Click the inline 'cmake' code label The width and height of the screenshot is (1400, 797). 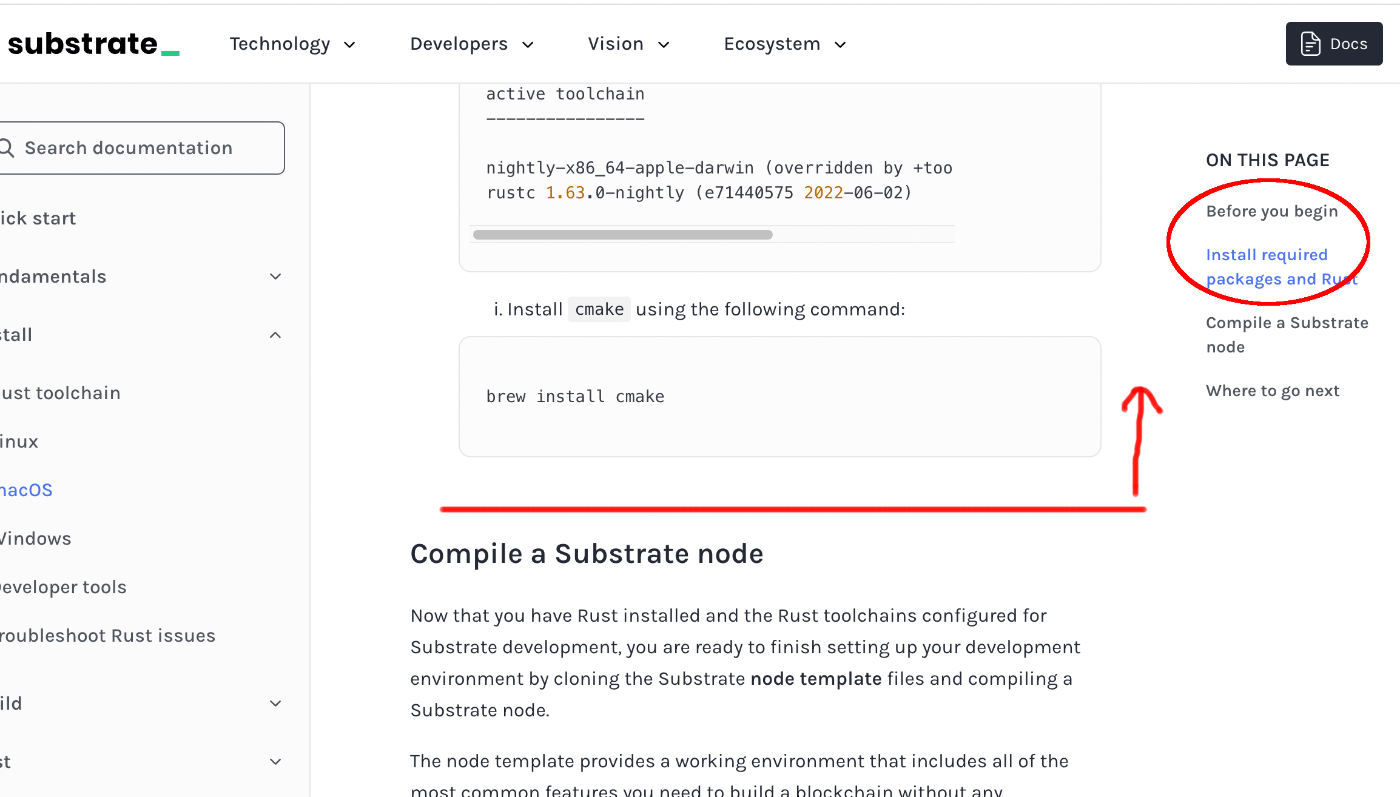tap(600, 309)
